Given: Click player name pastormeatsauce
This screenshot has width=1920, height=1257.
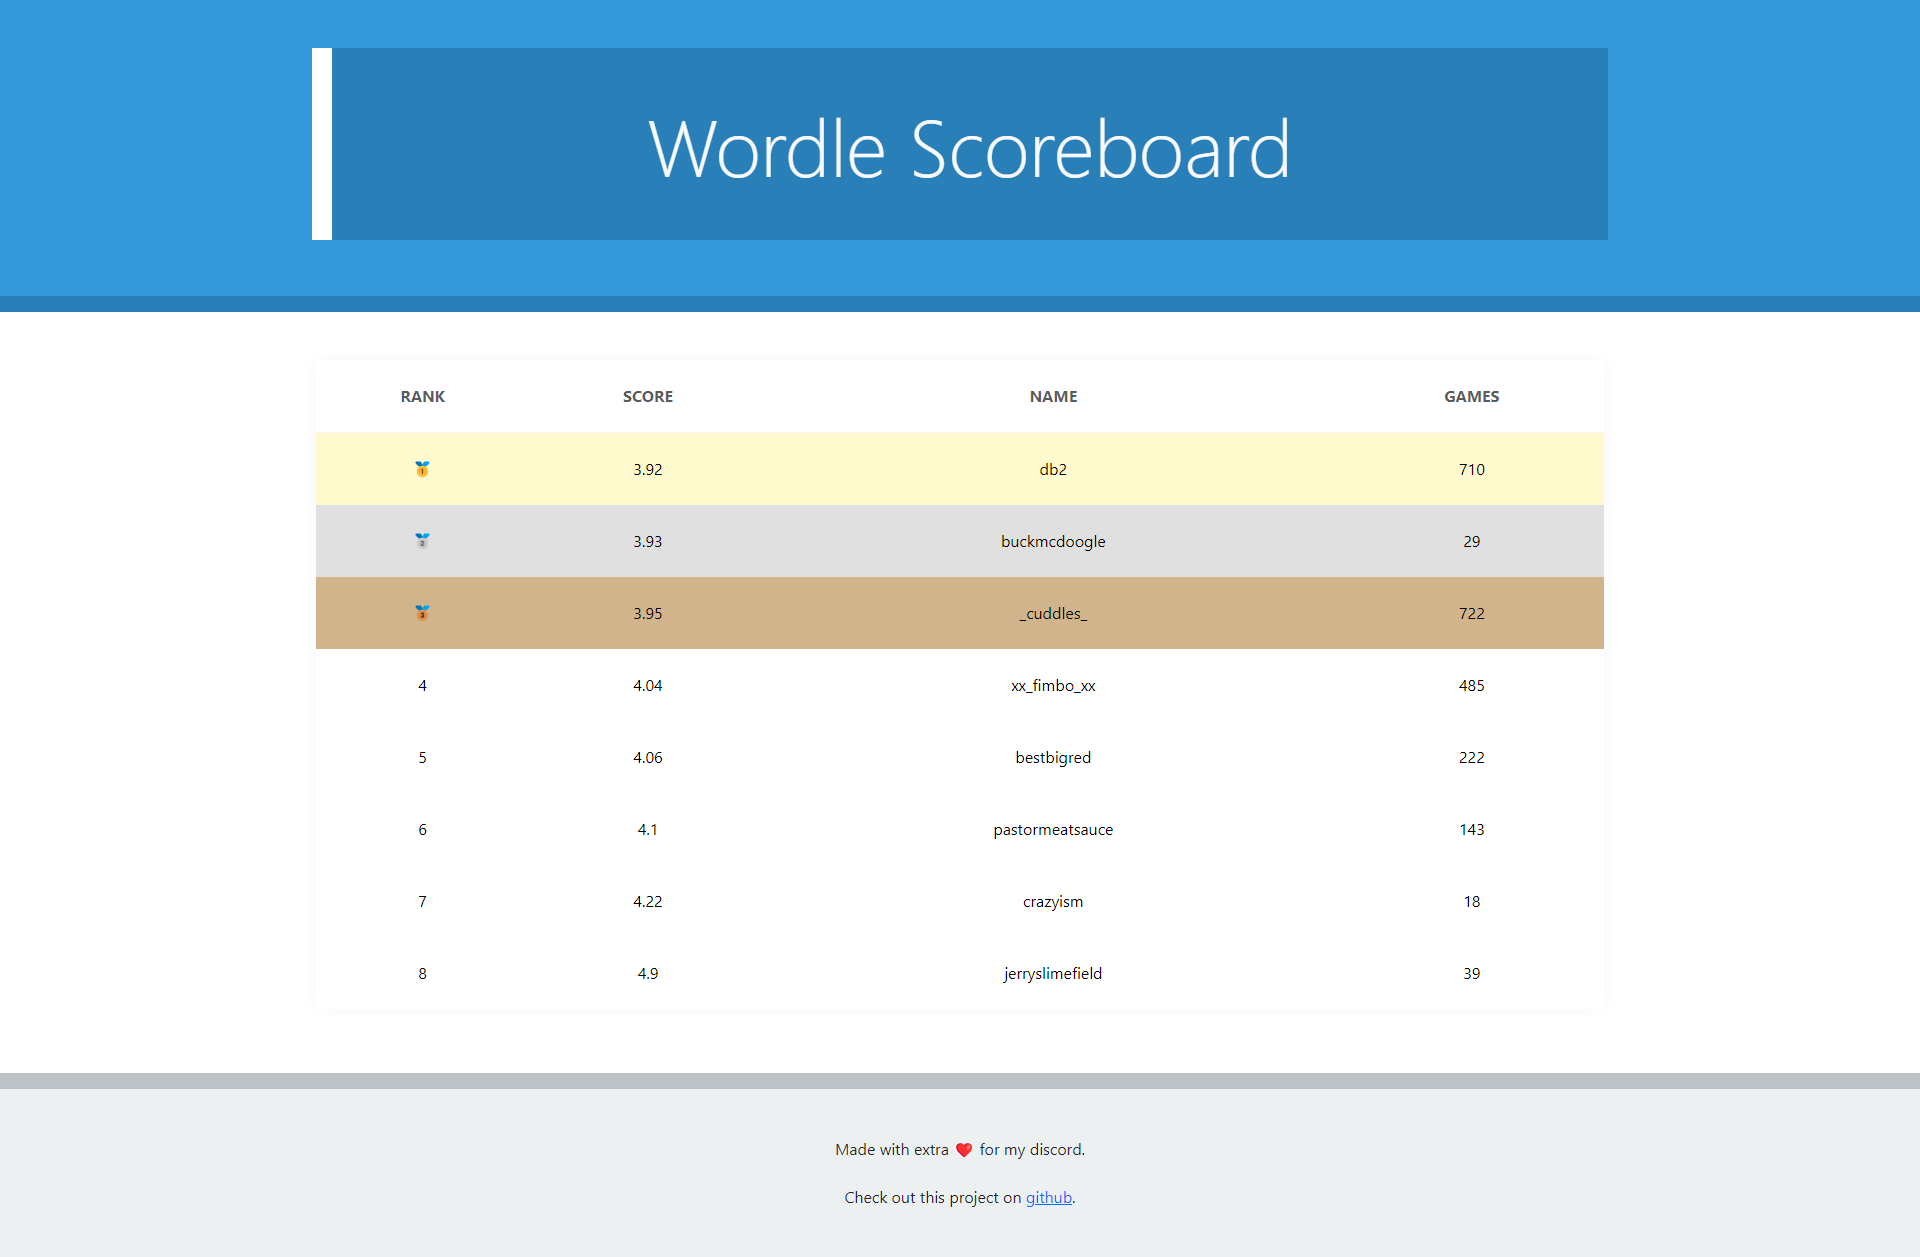Looking at the screenshot, I should pyautogui.click(x=1053, y=829).
